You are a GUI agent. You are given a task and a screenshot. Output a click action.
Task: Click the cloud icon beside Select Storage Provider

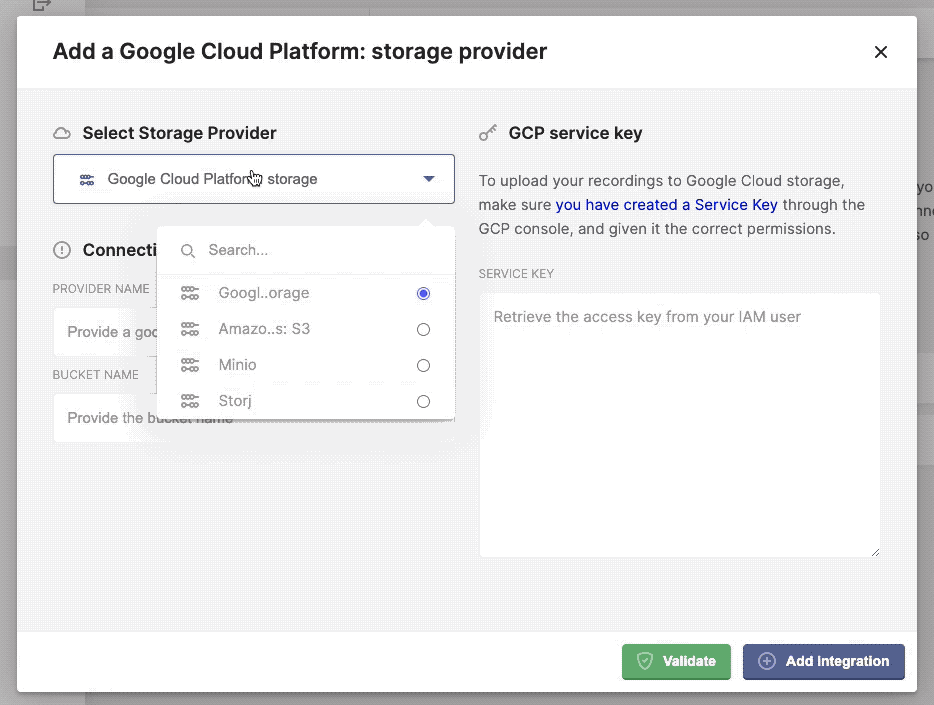pos(62,132)
